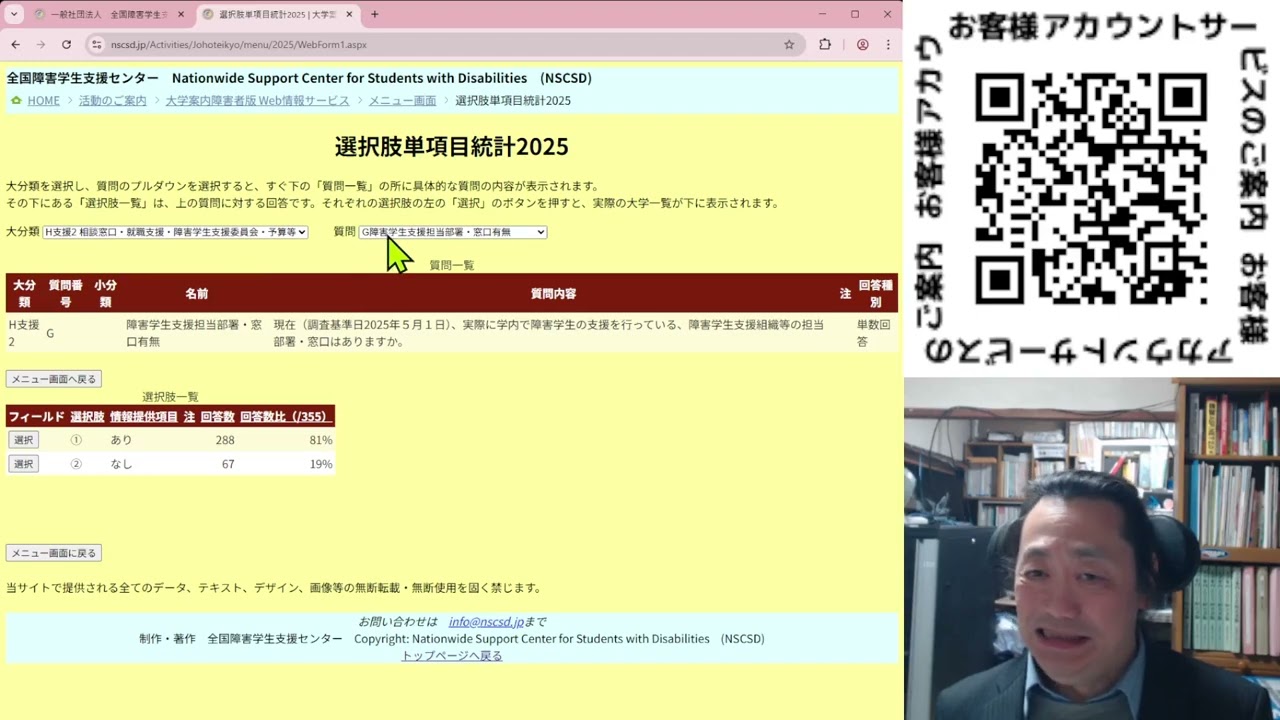Click the なし option text
Viewport: 1280px width, 720px height.
tap(121, 464)
